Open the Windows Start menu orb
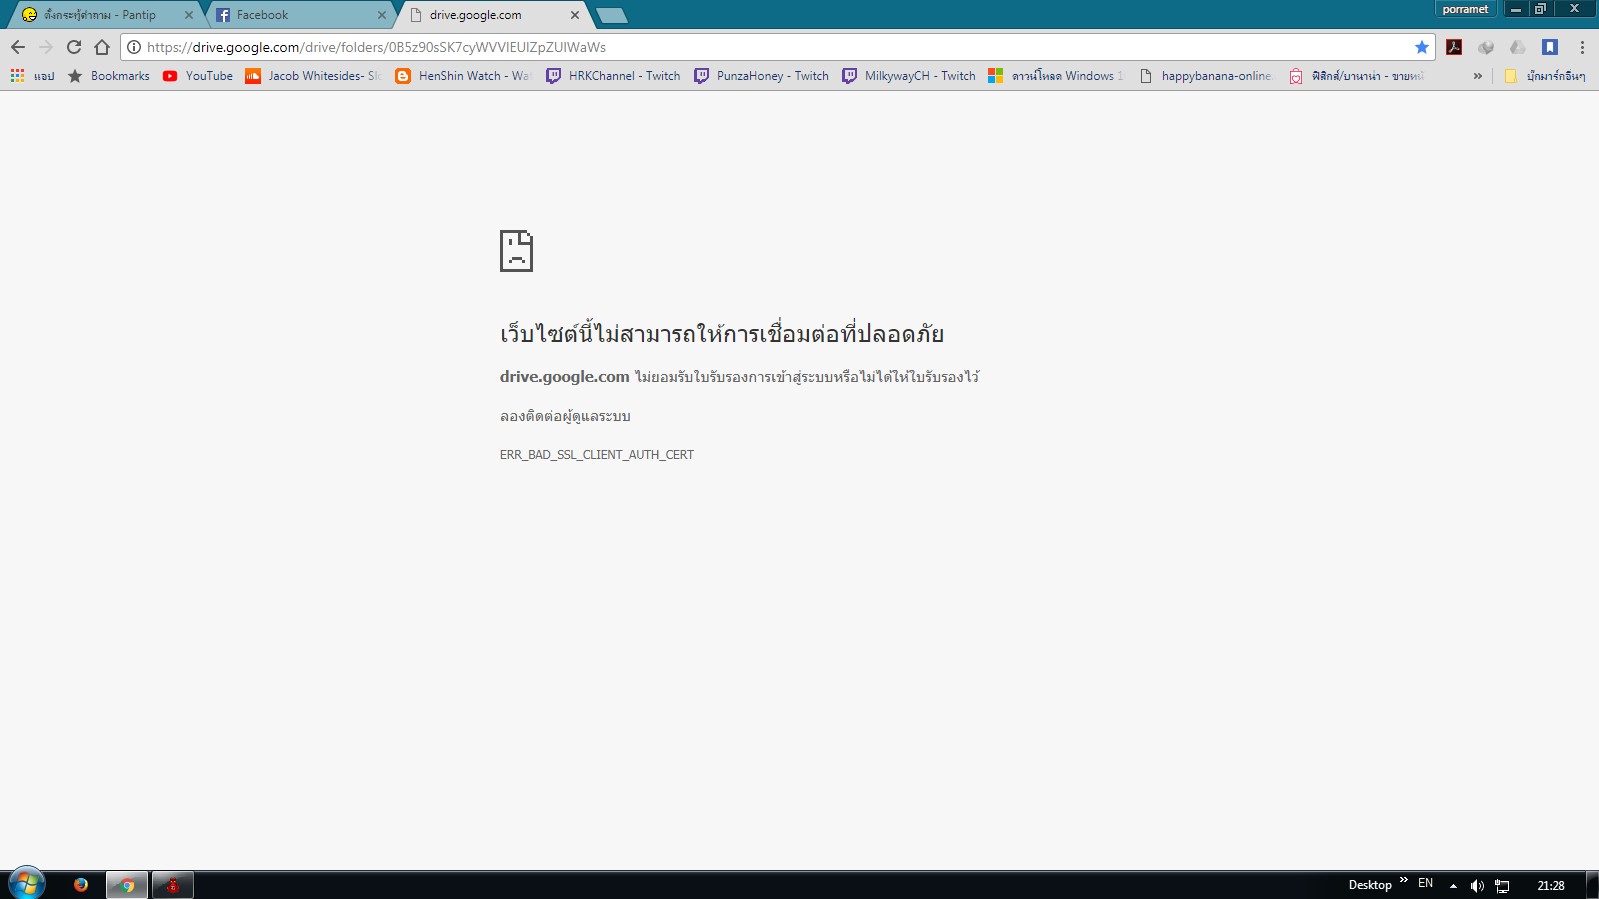Viewport: 1599px width, 899px height. tap(27, 884)
